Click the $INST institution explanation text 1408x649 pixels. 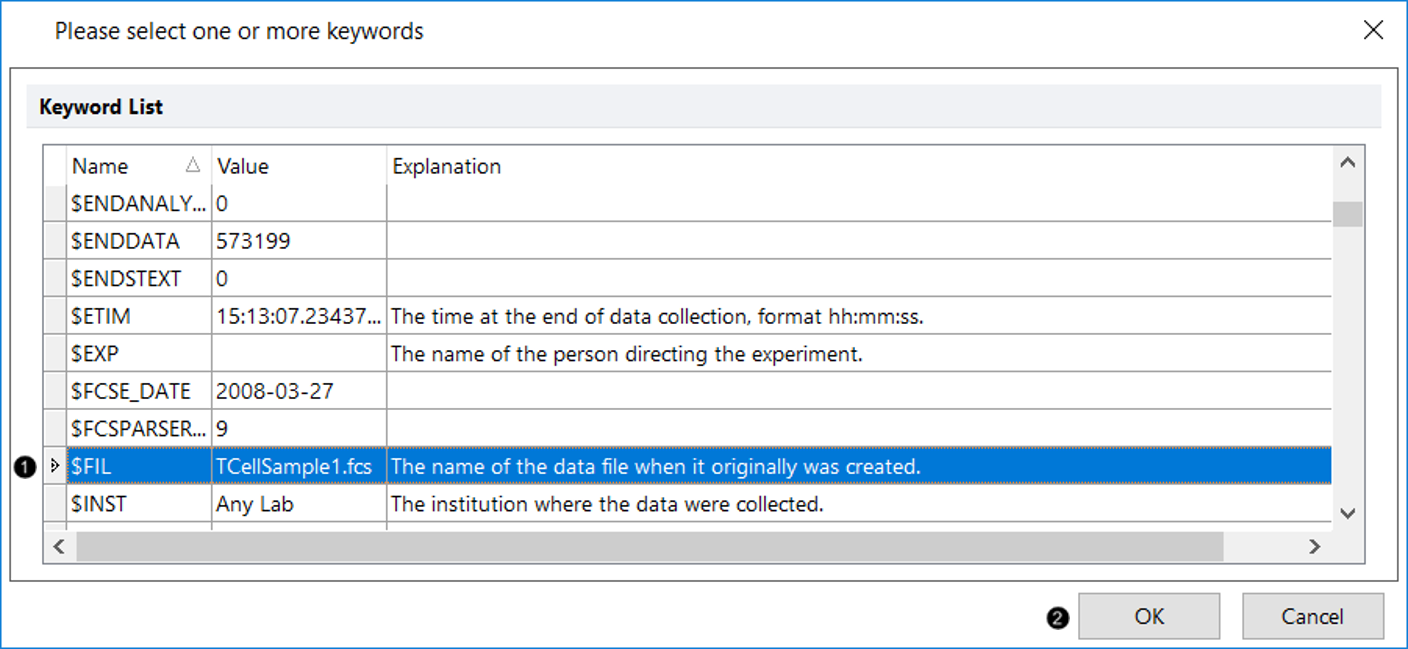tap(607, 504)
